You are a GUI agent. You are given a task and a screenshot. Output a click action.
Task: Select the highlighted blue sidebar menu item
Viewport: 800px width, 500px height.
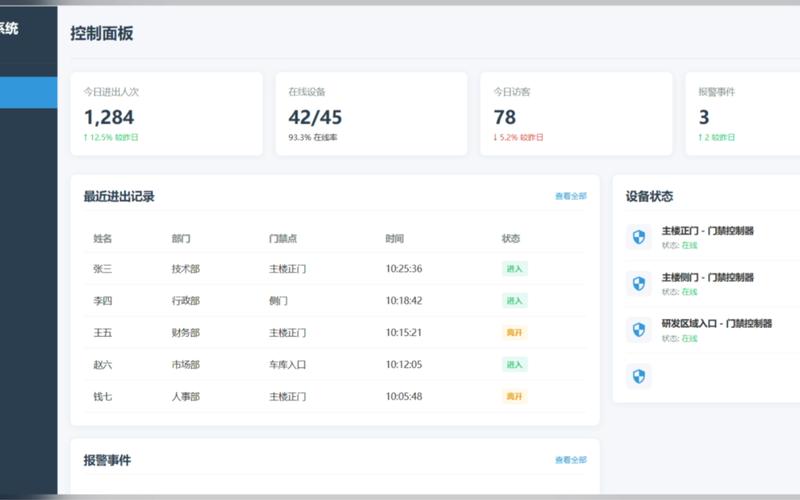[29, 92]
